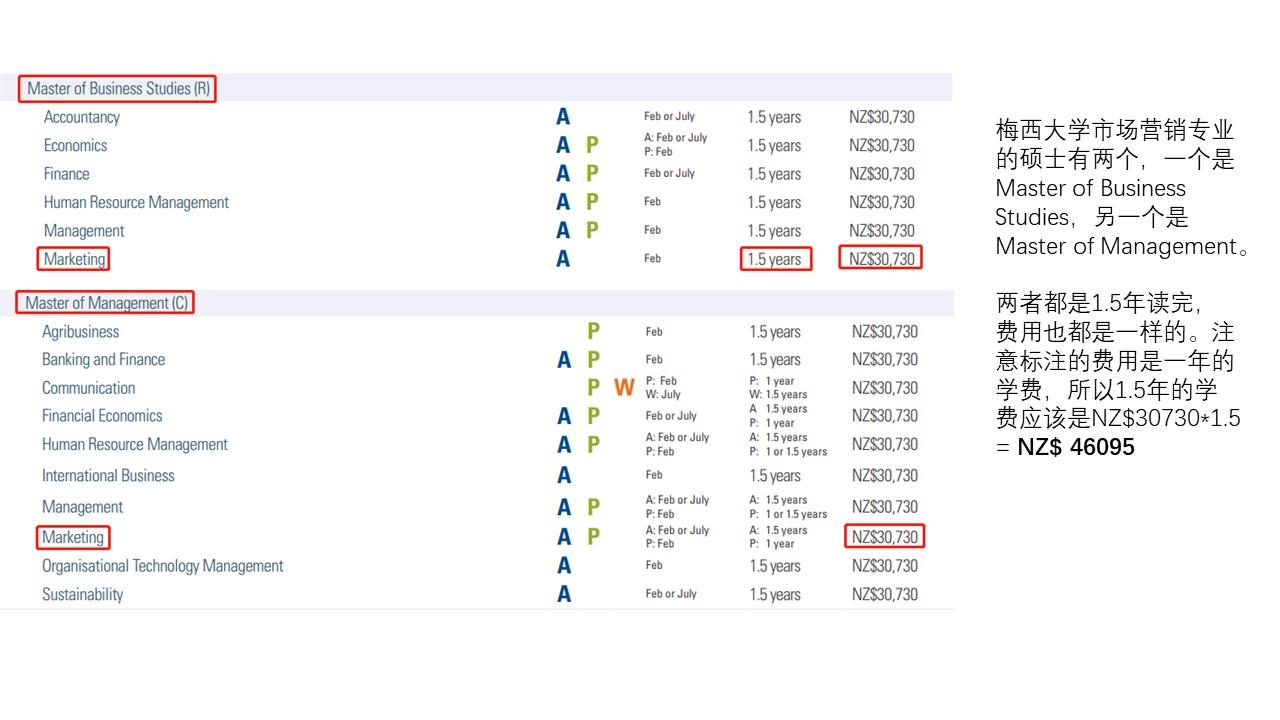Click the boxed NZ$30,730 fee in Management Marketing row

click(884, 537)
